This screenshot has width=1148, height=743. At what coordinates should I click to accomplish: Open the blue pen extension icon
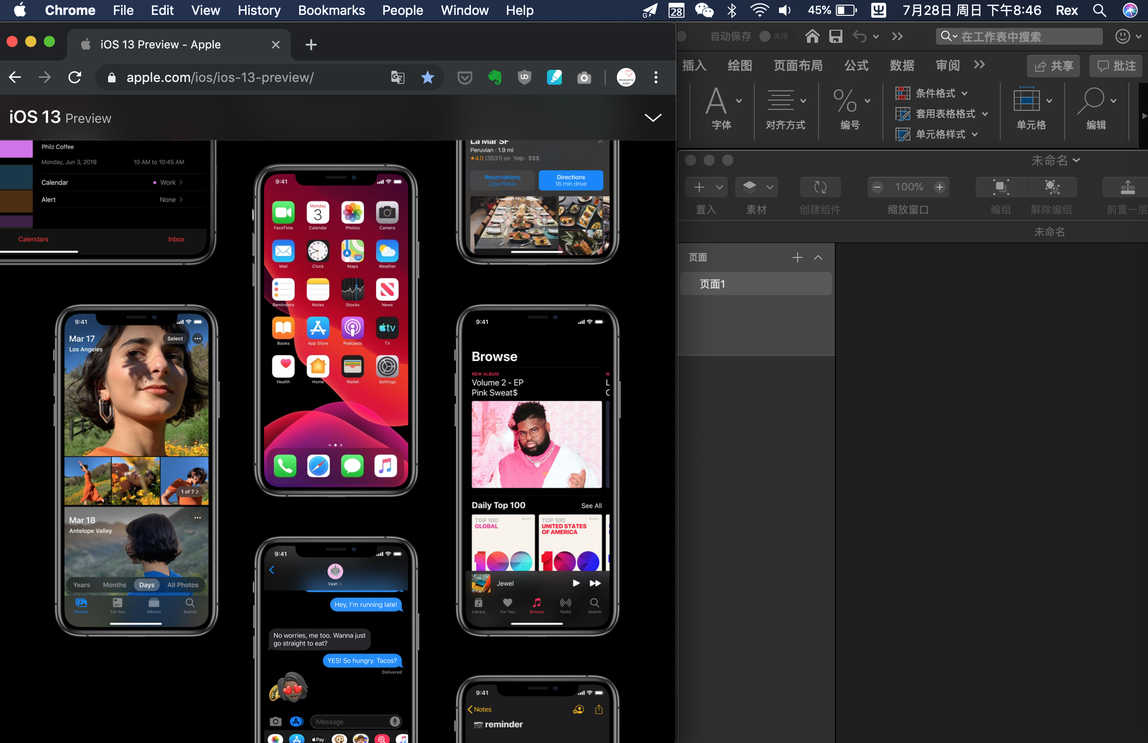coord(554,77)
